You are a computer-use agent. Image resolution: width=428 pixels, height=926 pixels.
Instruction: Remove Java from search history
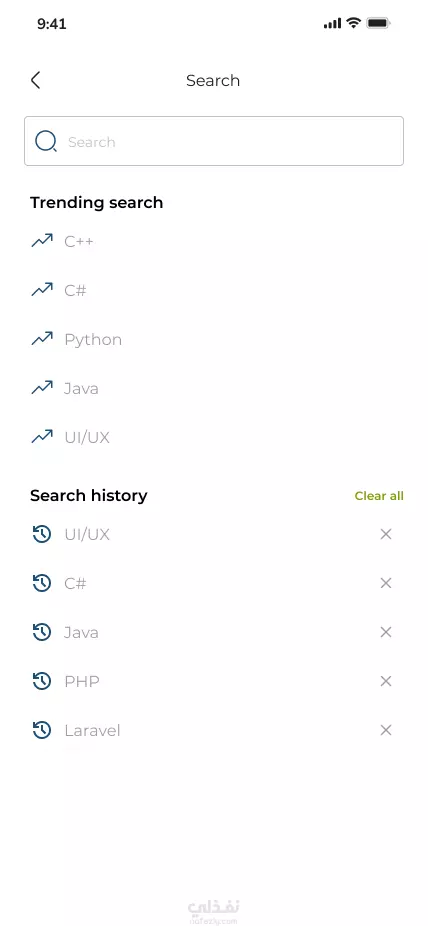pos(385,632)
